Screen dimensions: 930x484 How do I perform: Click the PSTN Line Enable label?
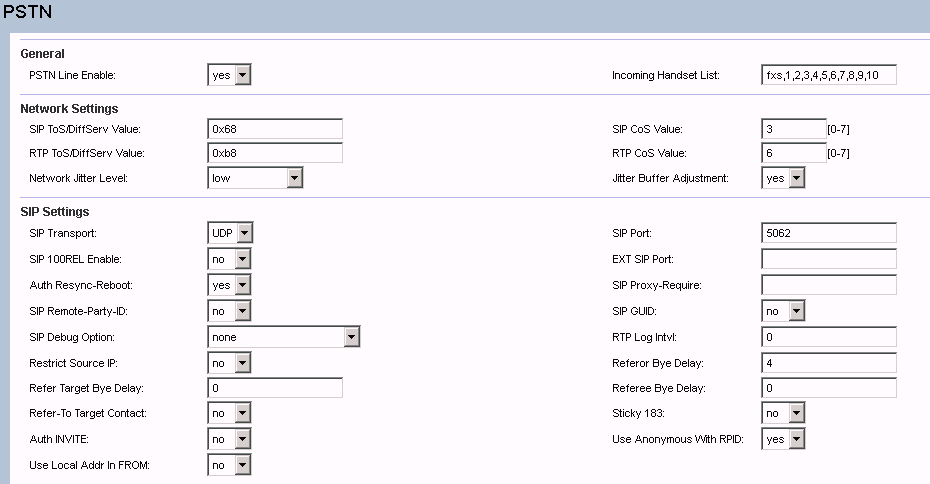point(72,75)
